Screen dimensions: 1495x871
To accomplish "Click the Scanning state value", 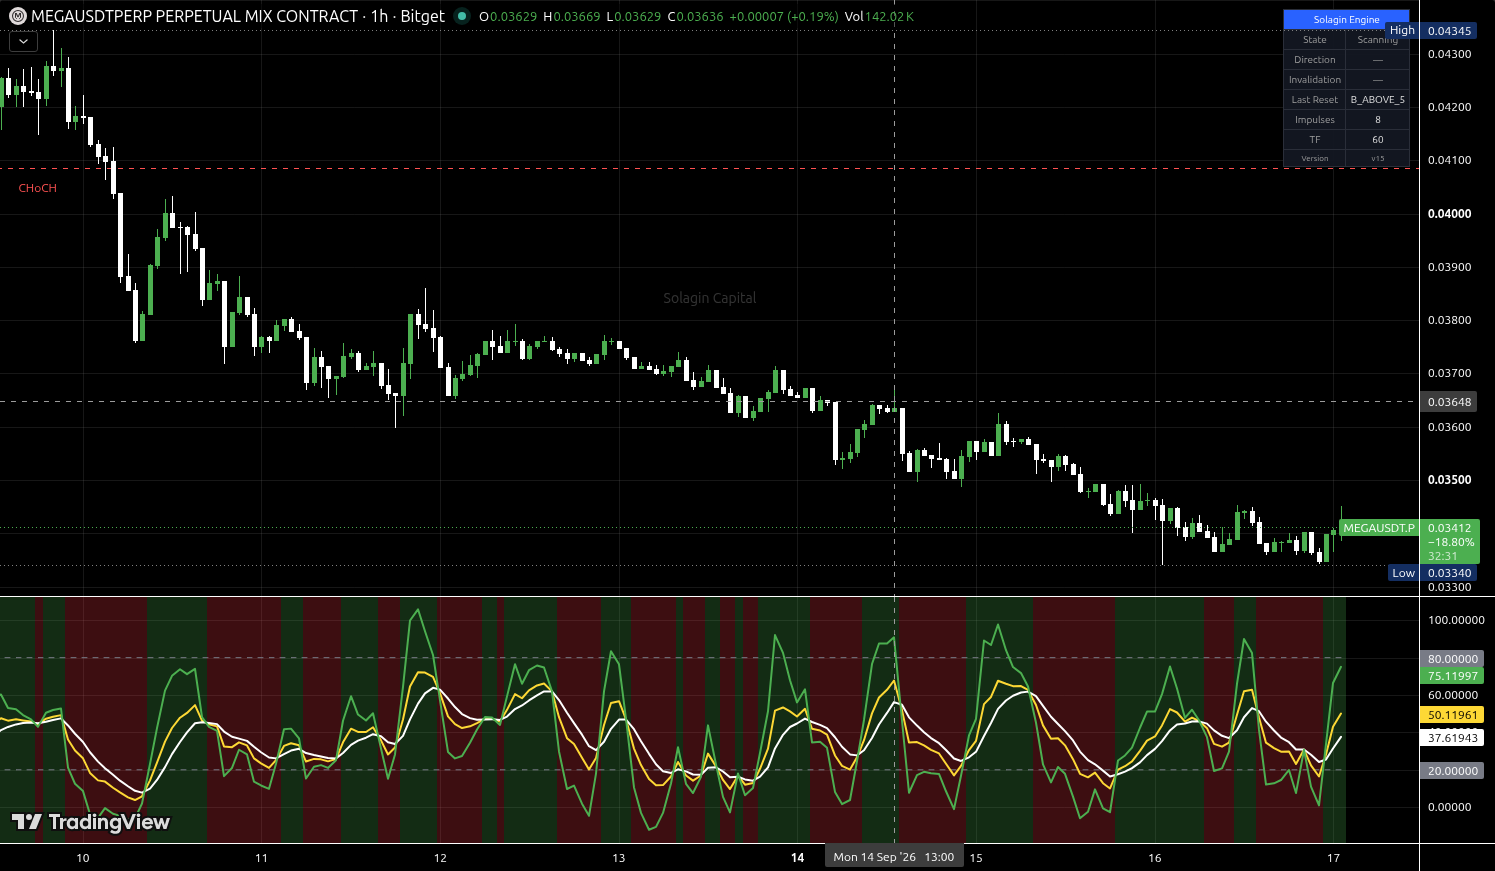I will coord(1377,40).
